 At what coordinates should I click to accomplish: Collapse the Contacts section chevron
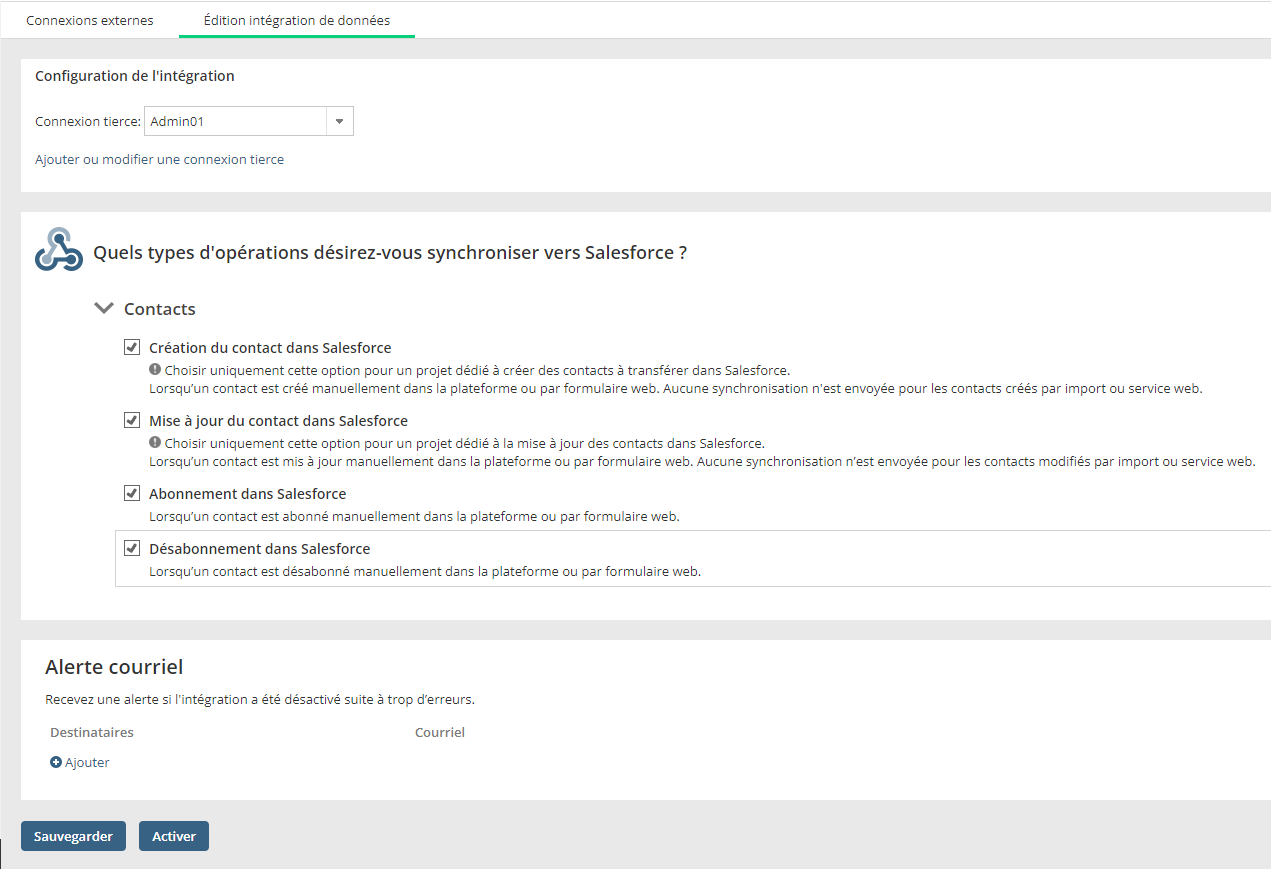pos(103,308)
